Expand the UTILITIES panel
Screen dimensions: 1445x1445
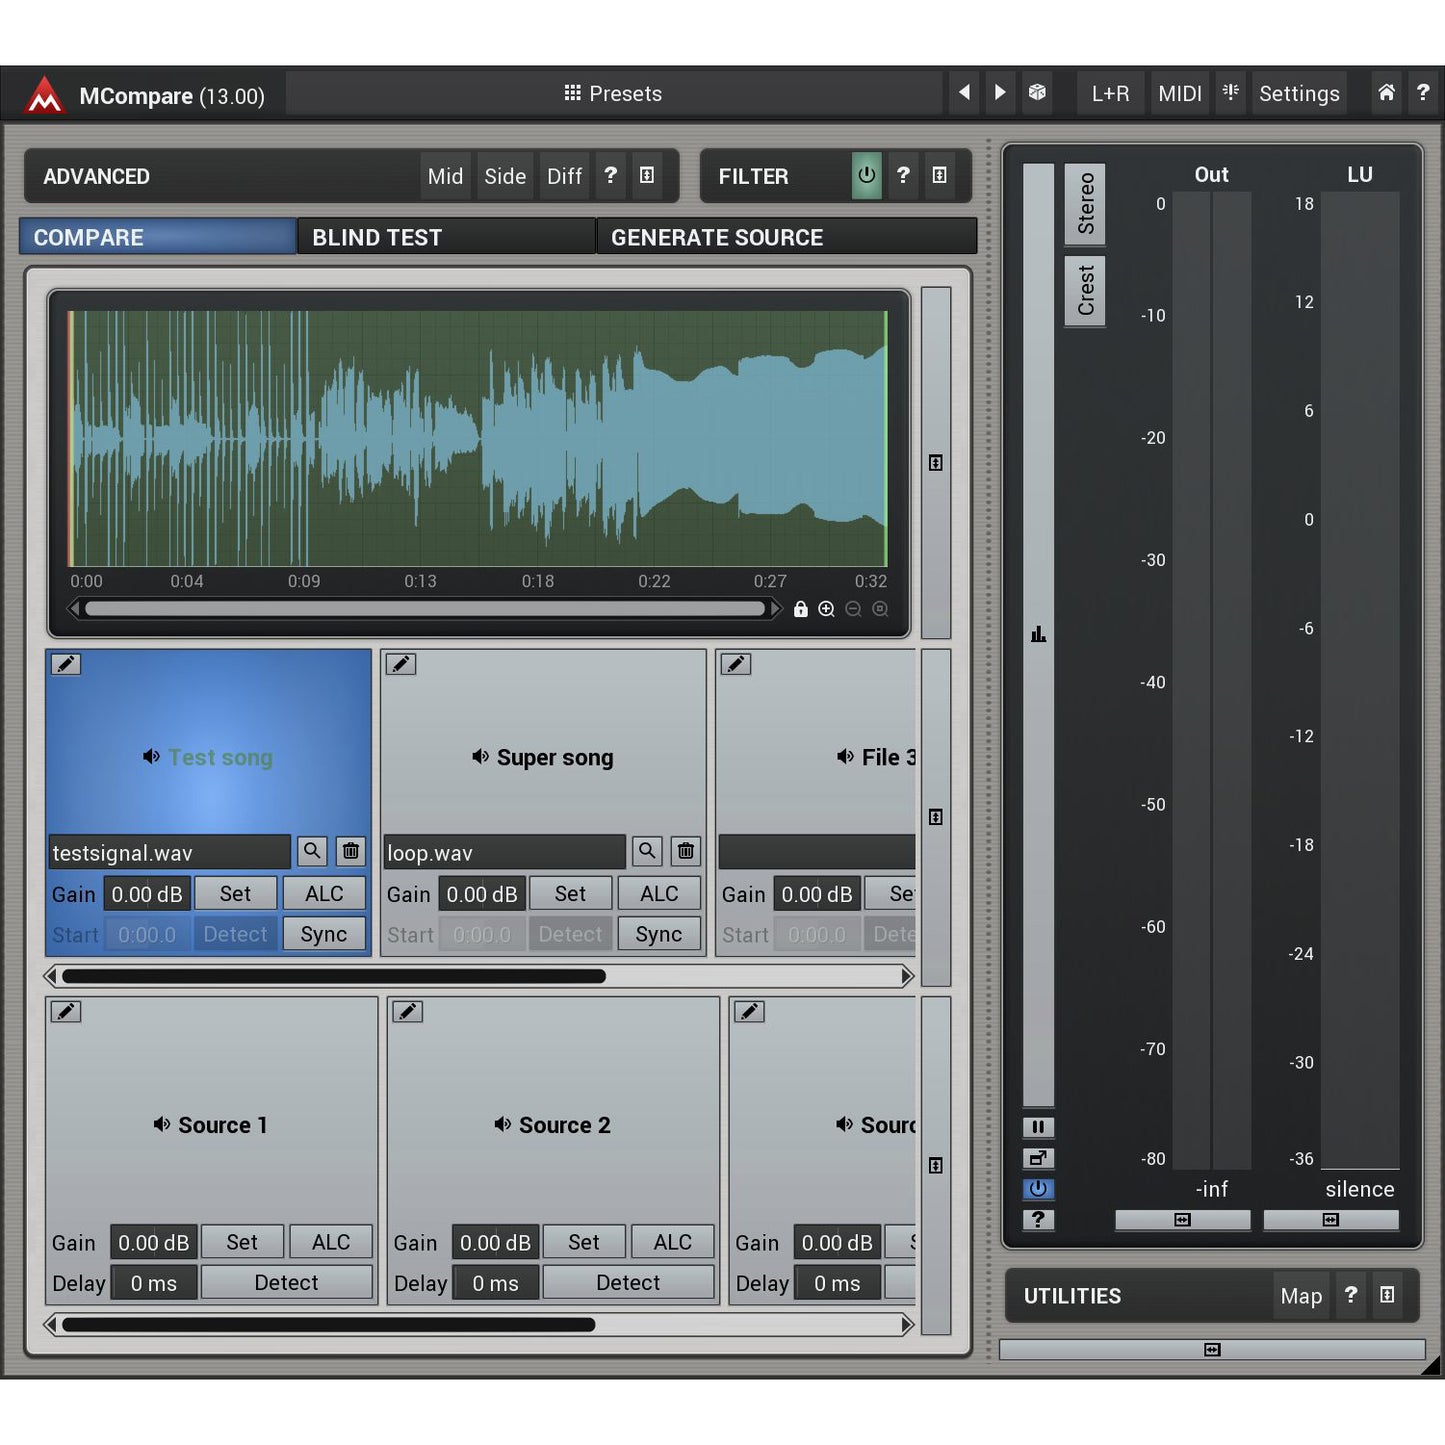pos(1388,1295)
